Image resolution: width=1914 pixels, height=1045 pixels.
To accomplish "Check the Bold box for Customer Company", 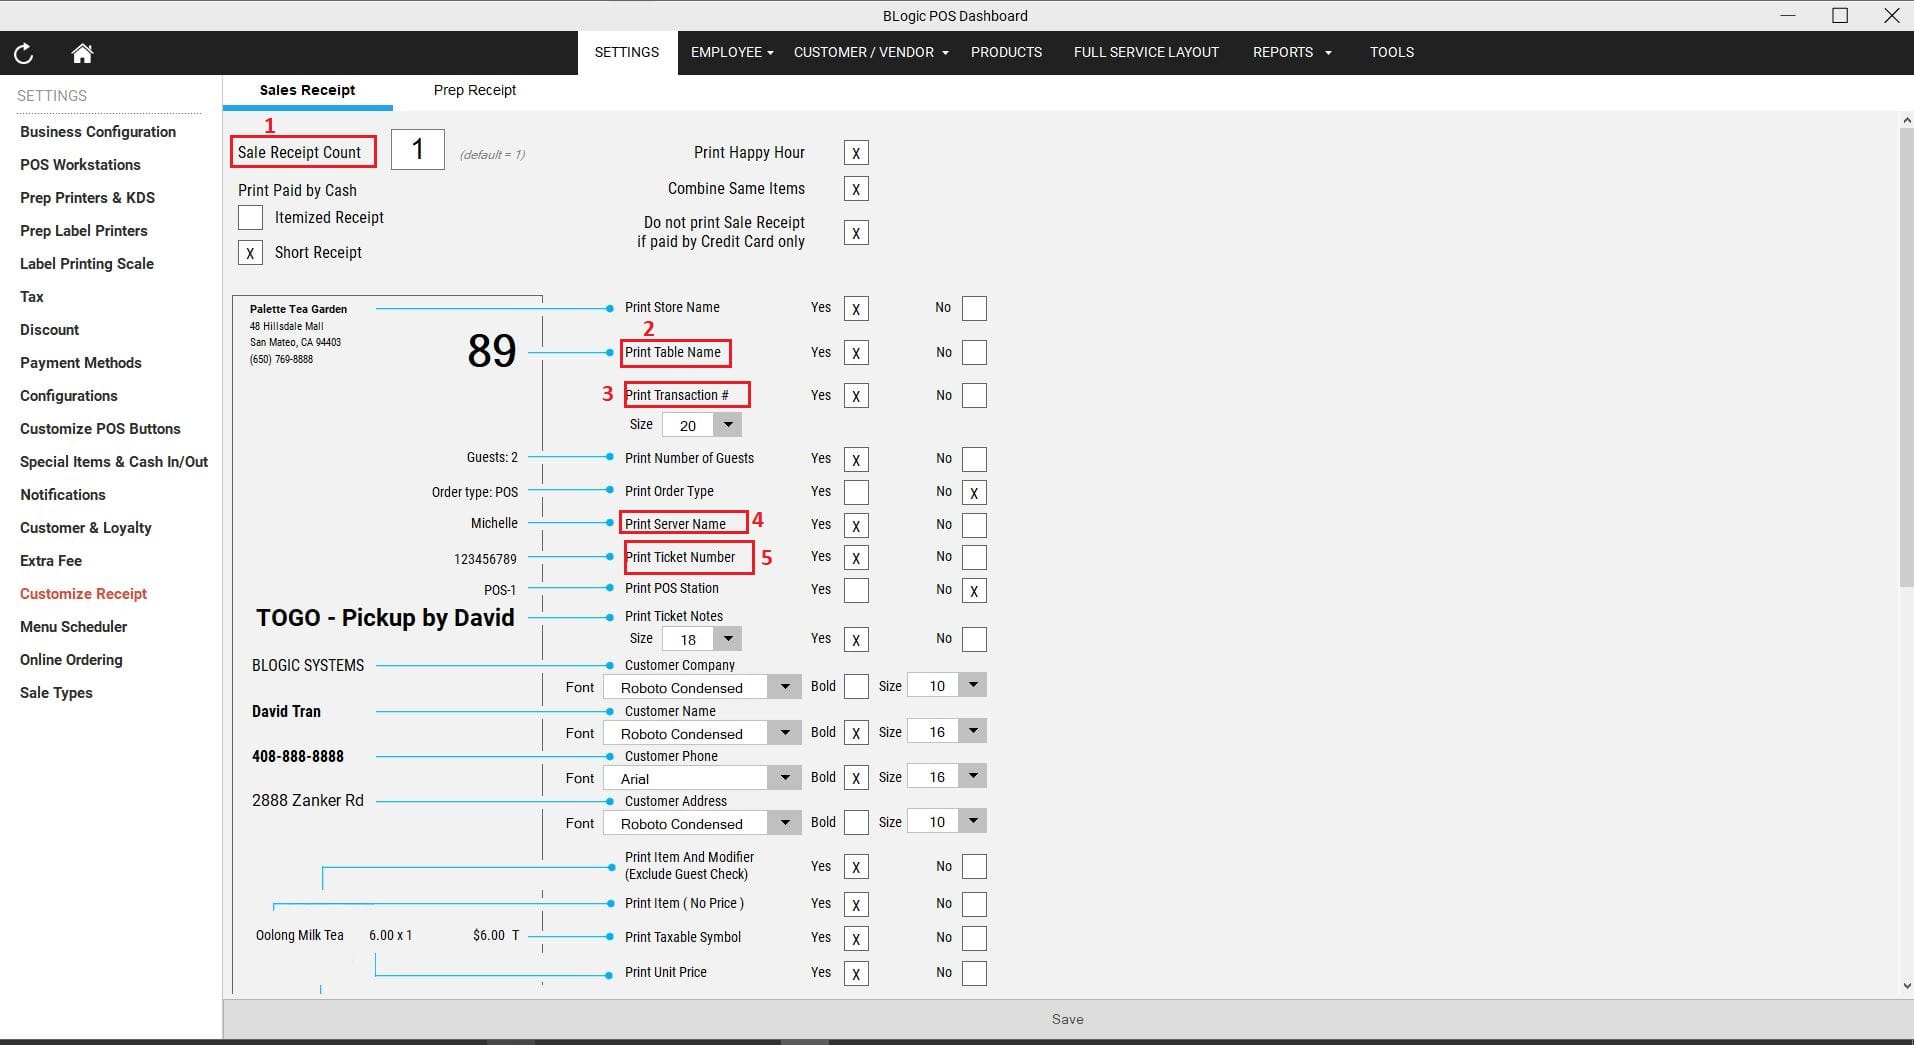I will [x=855, y=686].
